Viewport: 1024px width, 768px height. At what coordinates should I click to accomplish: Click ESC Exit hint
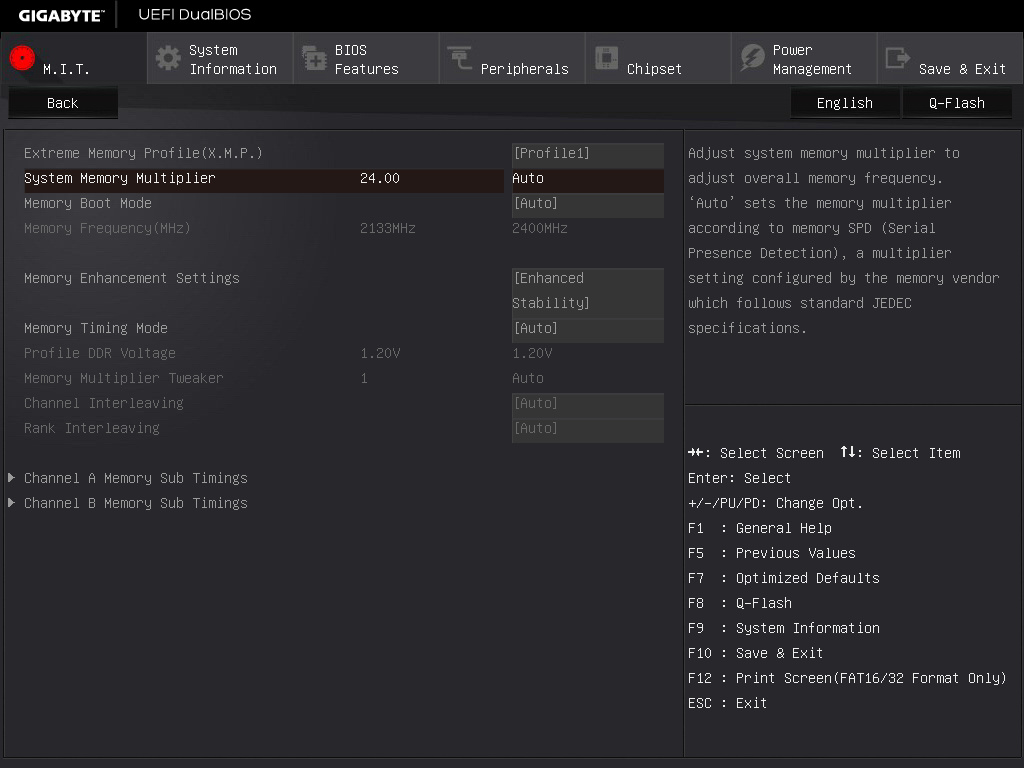click(728, 703)
